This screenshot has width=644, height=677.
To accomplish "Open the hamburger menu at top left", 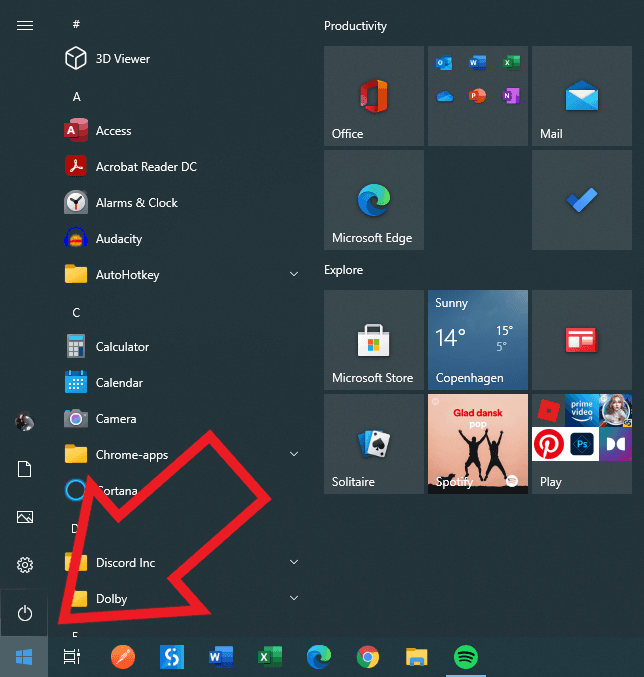I will pyautogui.click(x=25, y=26).
